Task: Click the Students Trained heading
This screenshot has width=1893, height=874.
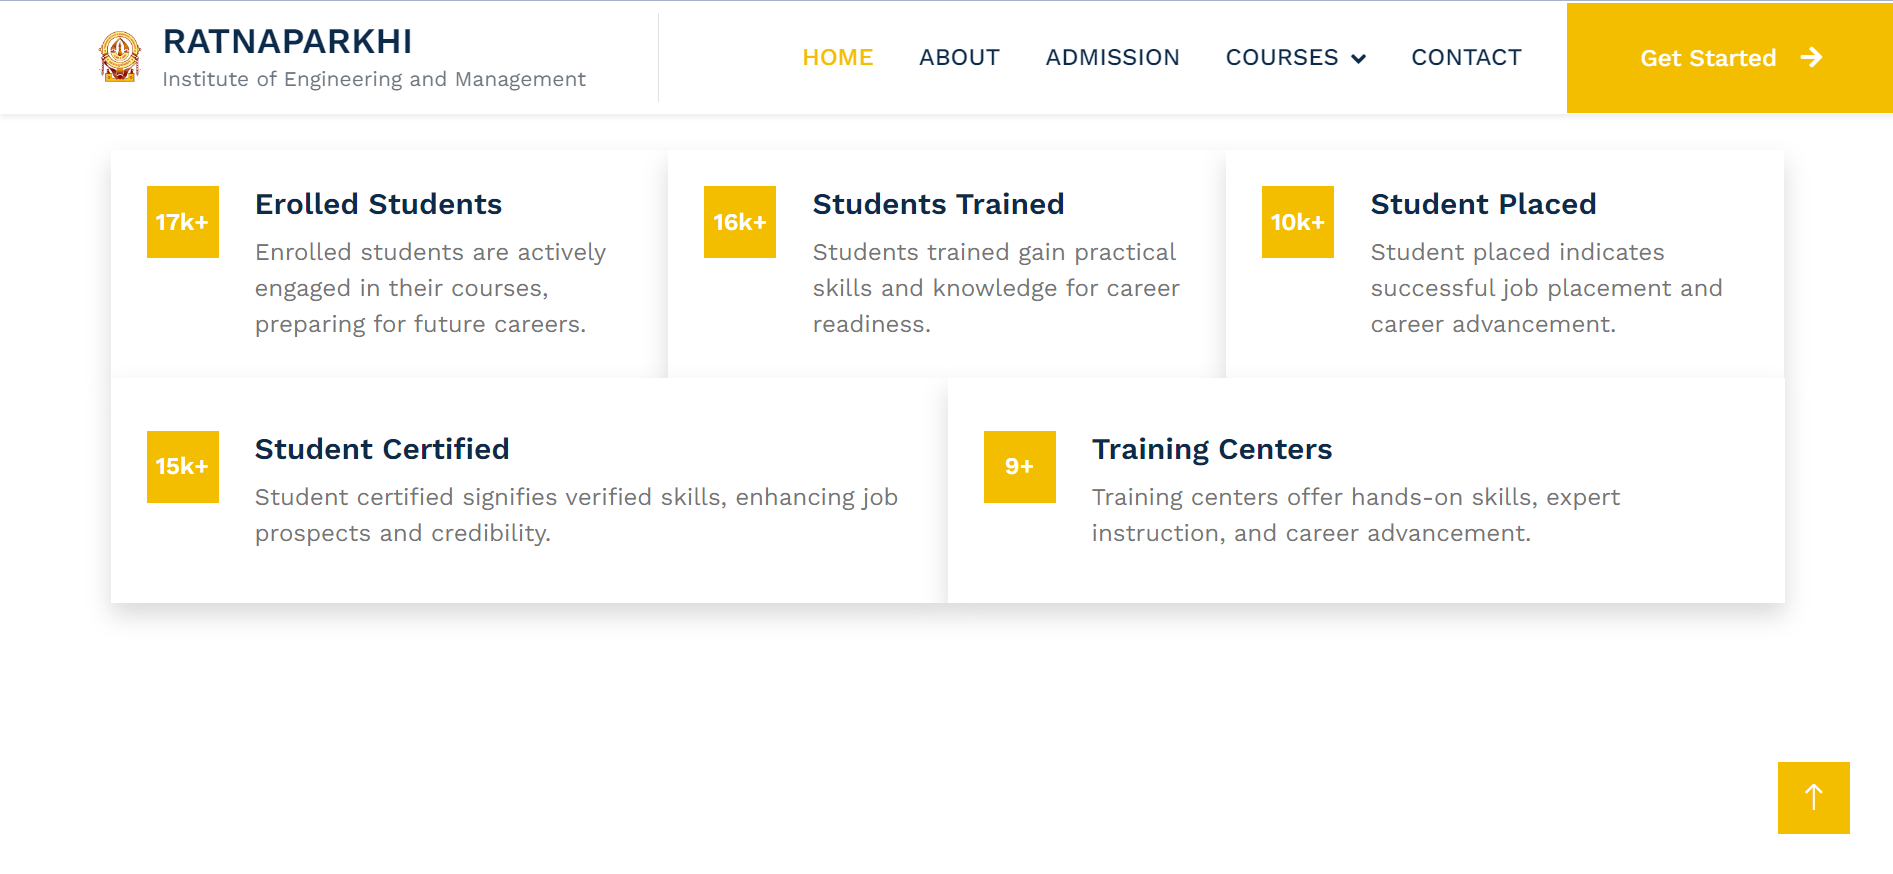Action: [938, 204]
